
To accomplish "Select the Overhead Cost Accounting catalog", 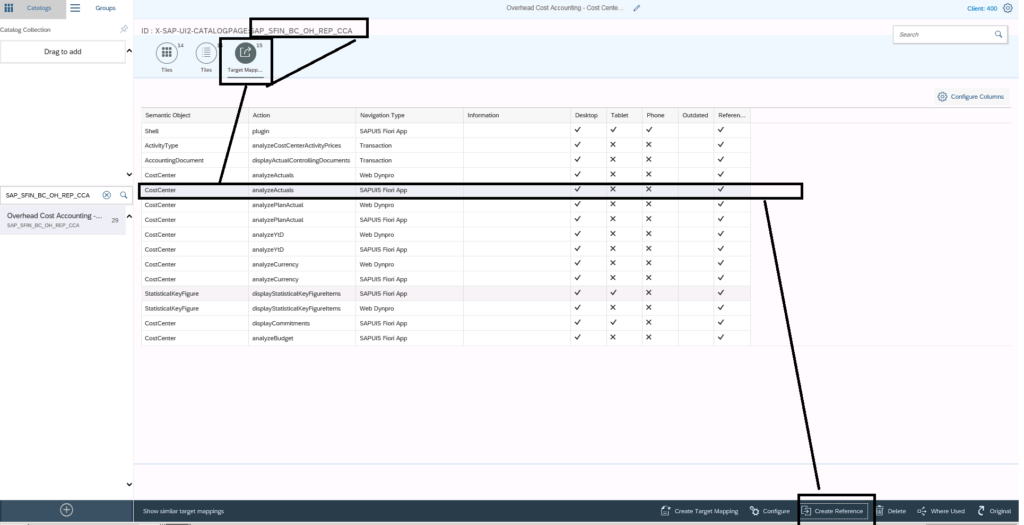I will click(63, 220).
